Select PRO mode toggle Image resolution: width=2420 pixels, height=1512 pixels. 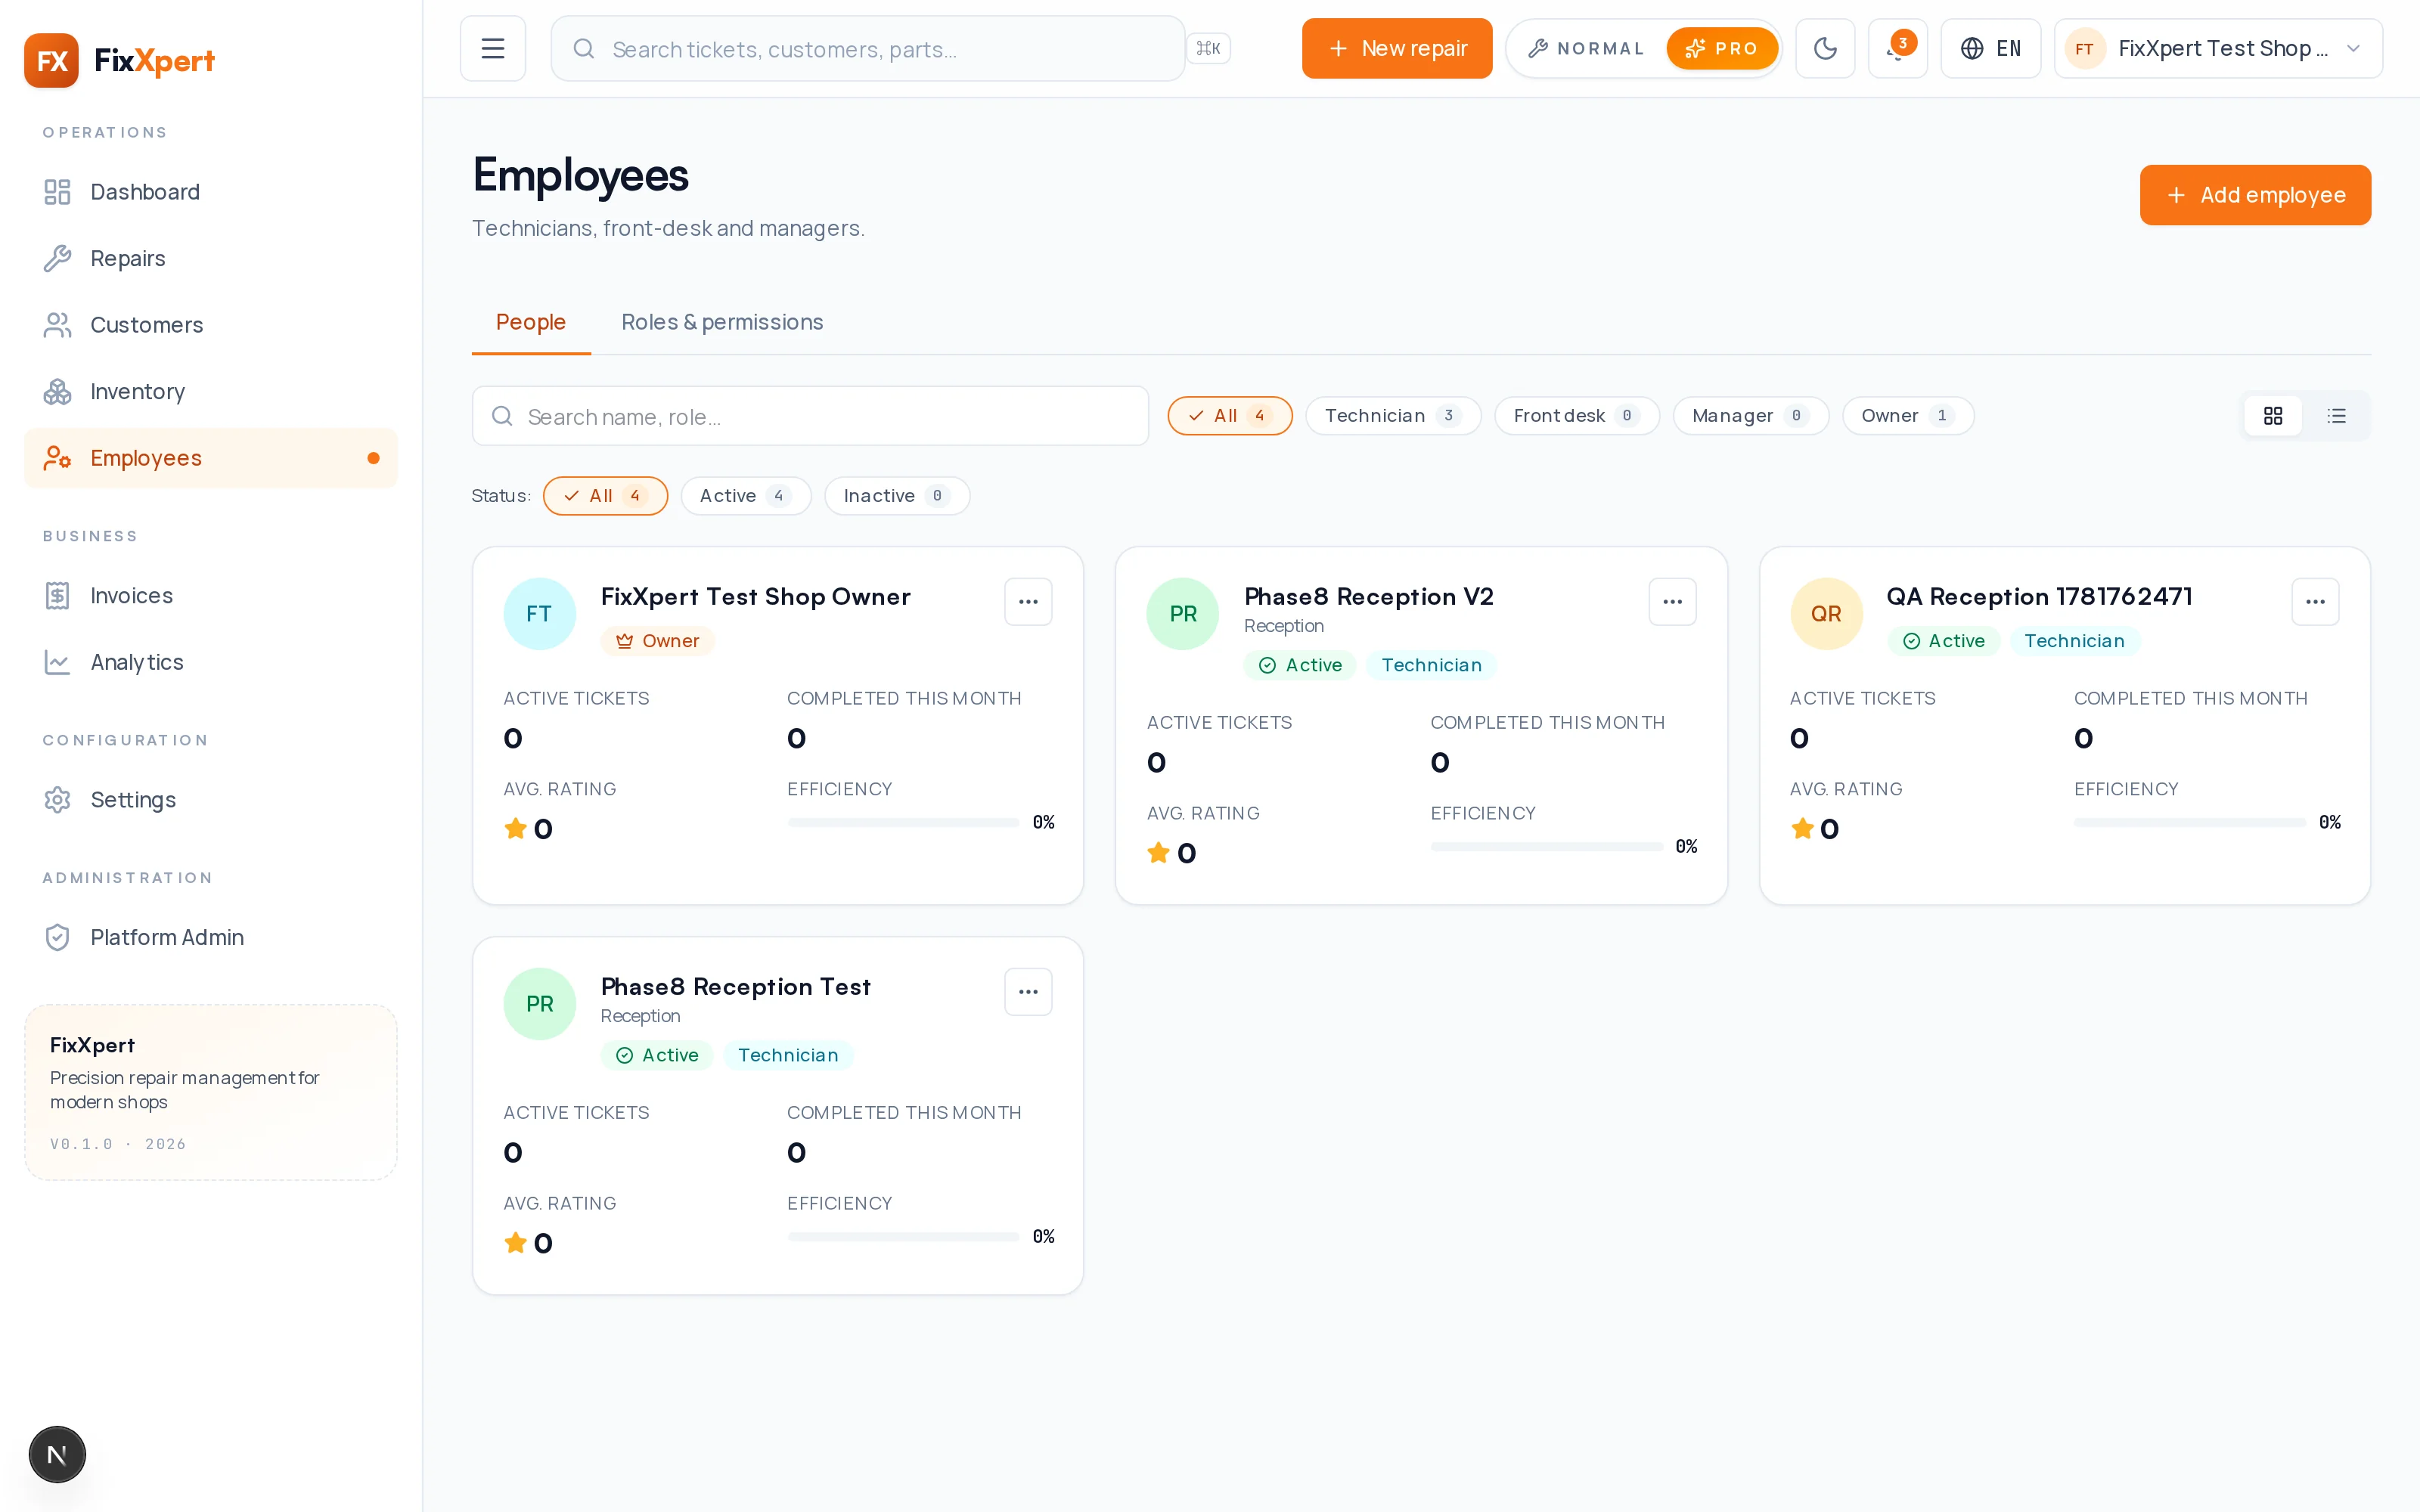point(1721,48)
